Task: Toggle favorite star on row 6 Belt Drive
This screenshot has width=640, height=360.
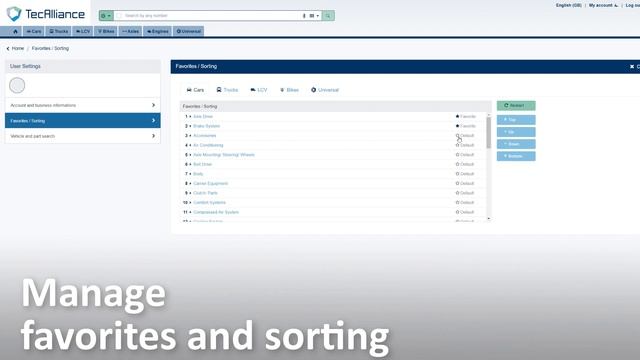Action: pyautogui.click(x=458, y=164)
